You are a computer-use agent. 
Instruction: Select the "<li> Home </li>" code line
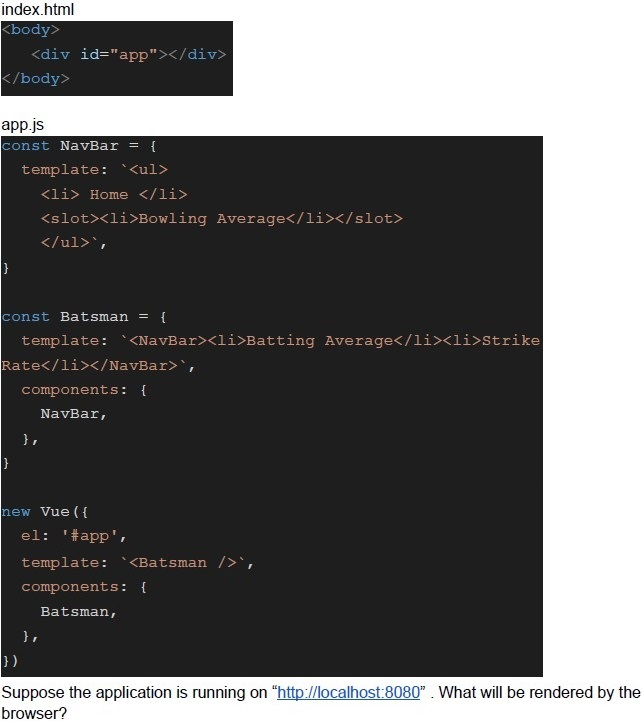(114, 194)
